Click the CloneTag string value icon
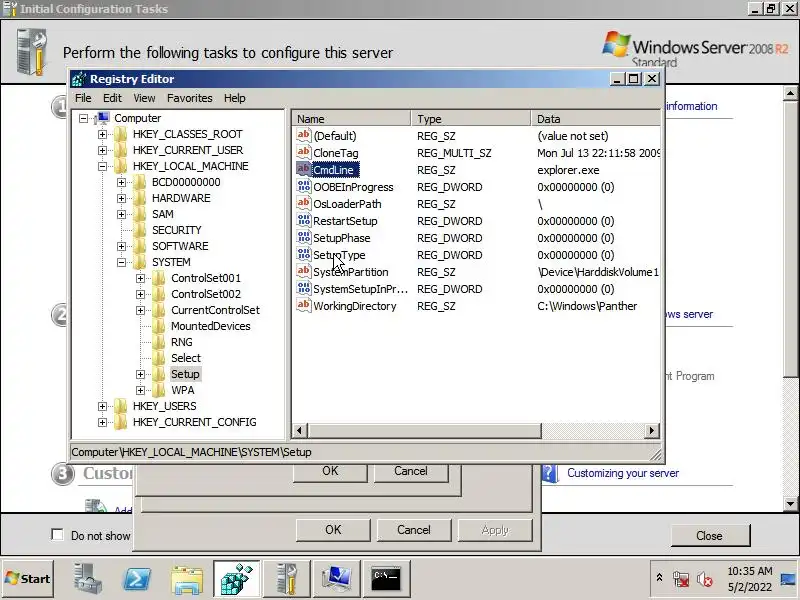The image size is (800, 600). point(304,152)
